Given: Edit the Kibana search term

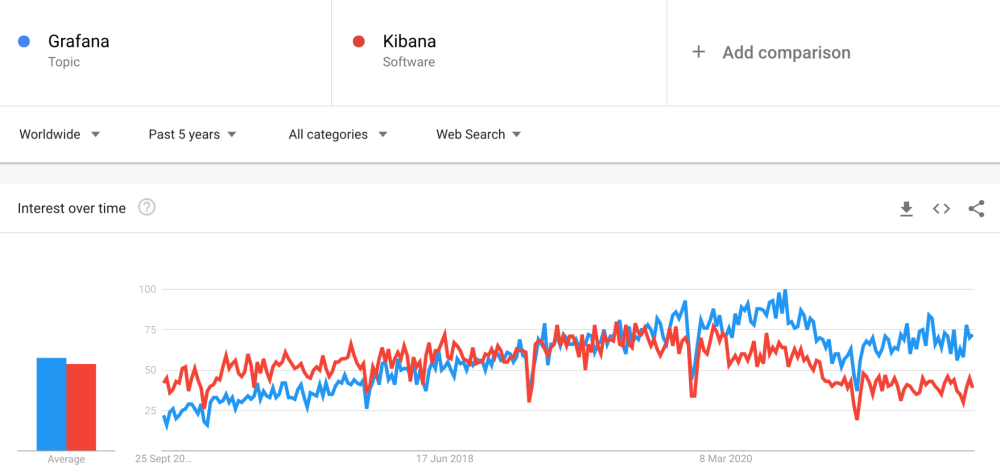Looking at the screenshot, I should coord(409,42).
